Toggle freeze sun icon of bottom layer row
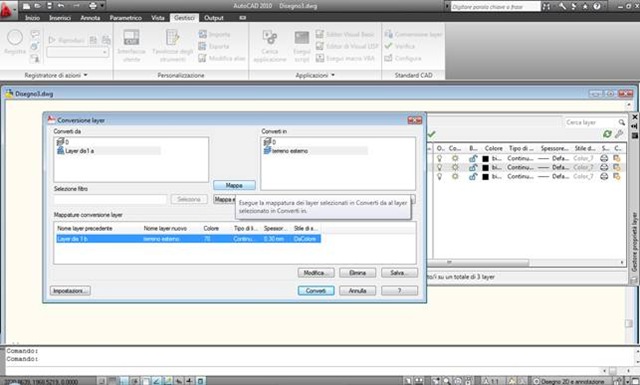 point(455,176)
